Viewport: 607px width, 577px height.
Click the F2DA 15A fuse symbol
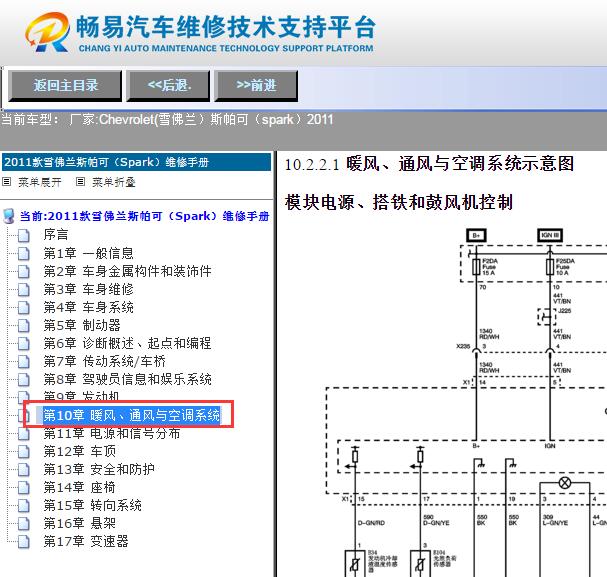click(x=477, y=267)
